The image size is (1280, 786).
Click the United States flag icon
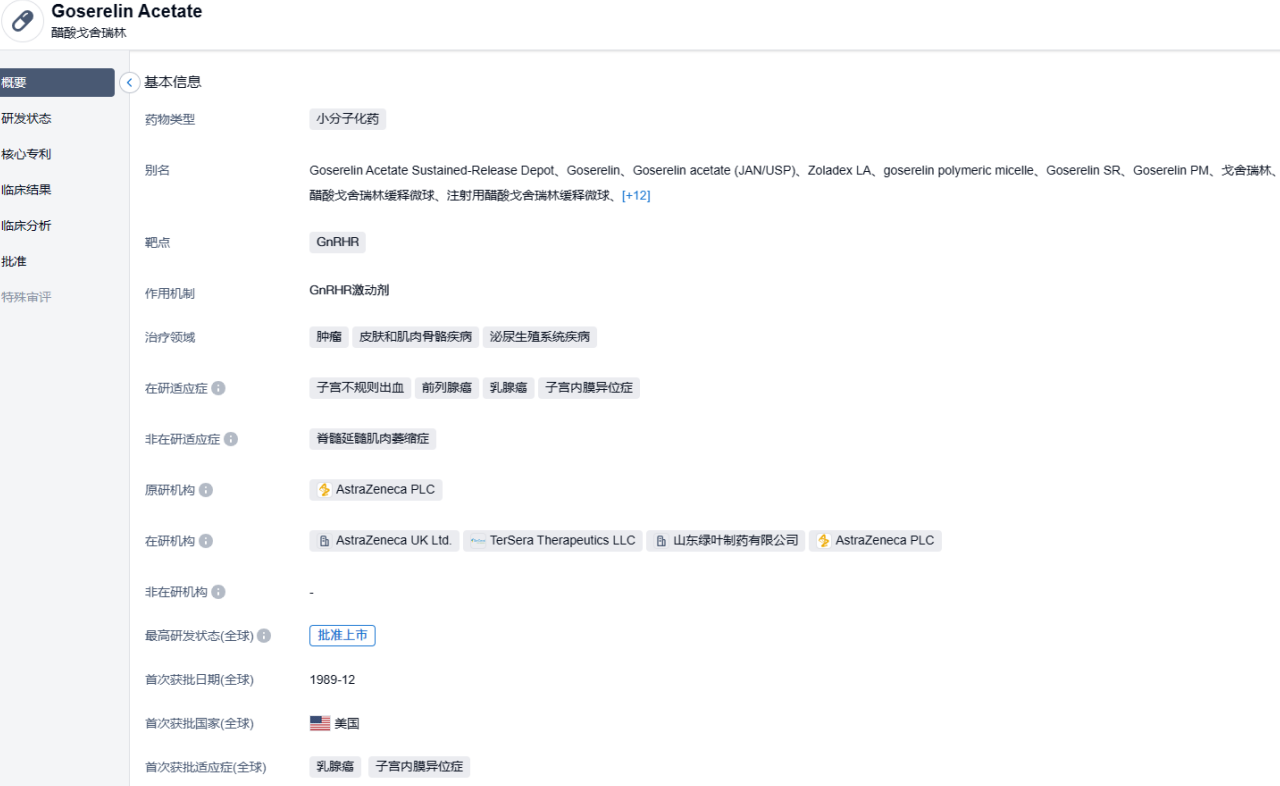click(320, 723)
